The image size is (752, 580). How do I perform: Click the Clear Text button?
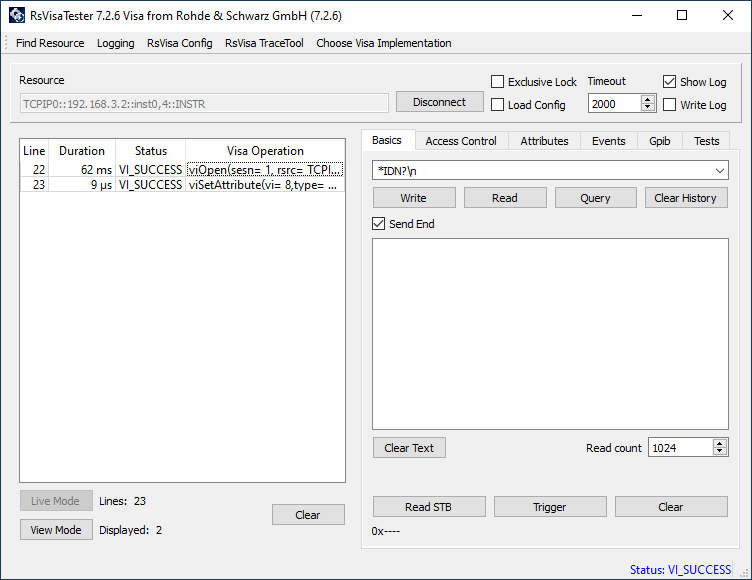pos(409,448)
